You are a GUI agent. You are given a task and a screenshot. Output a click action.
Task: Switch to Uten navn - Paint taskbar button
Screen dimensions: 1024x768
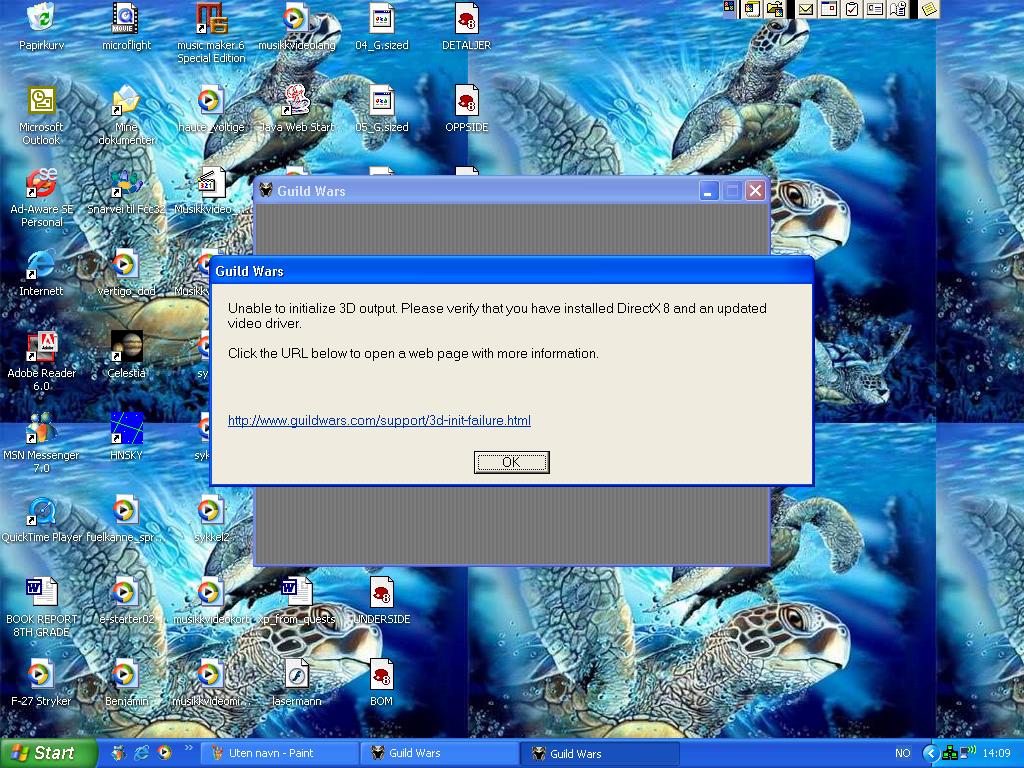pos(279,753)
